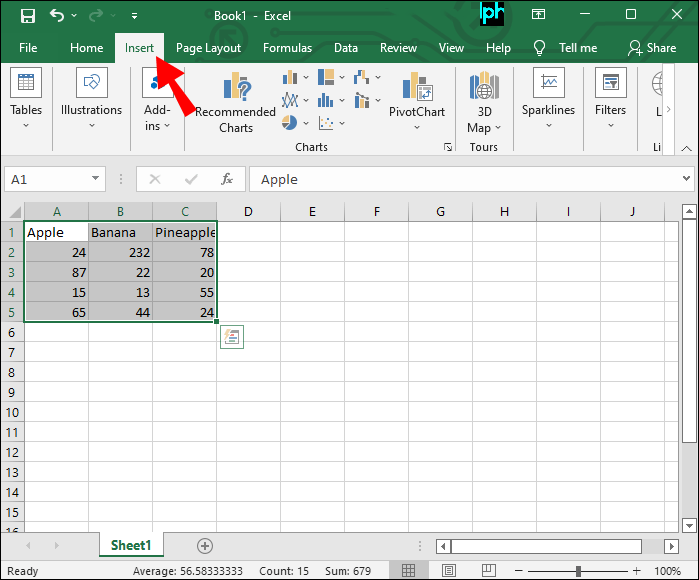Image resolution: width=699 pixels, height=580 pixels.
Task: Expand the Tables dropdown
Action: (26, 102)
